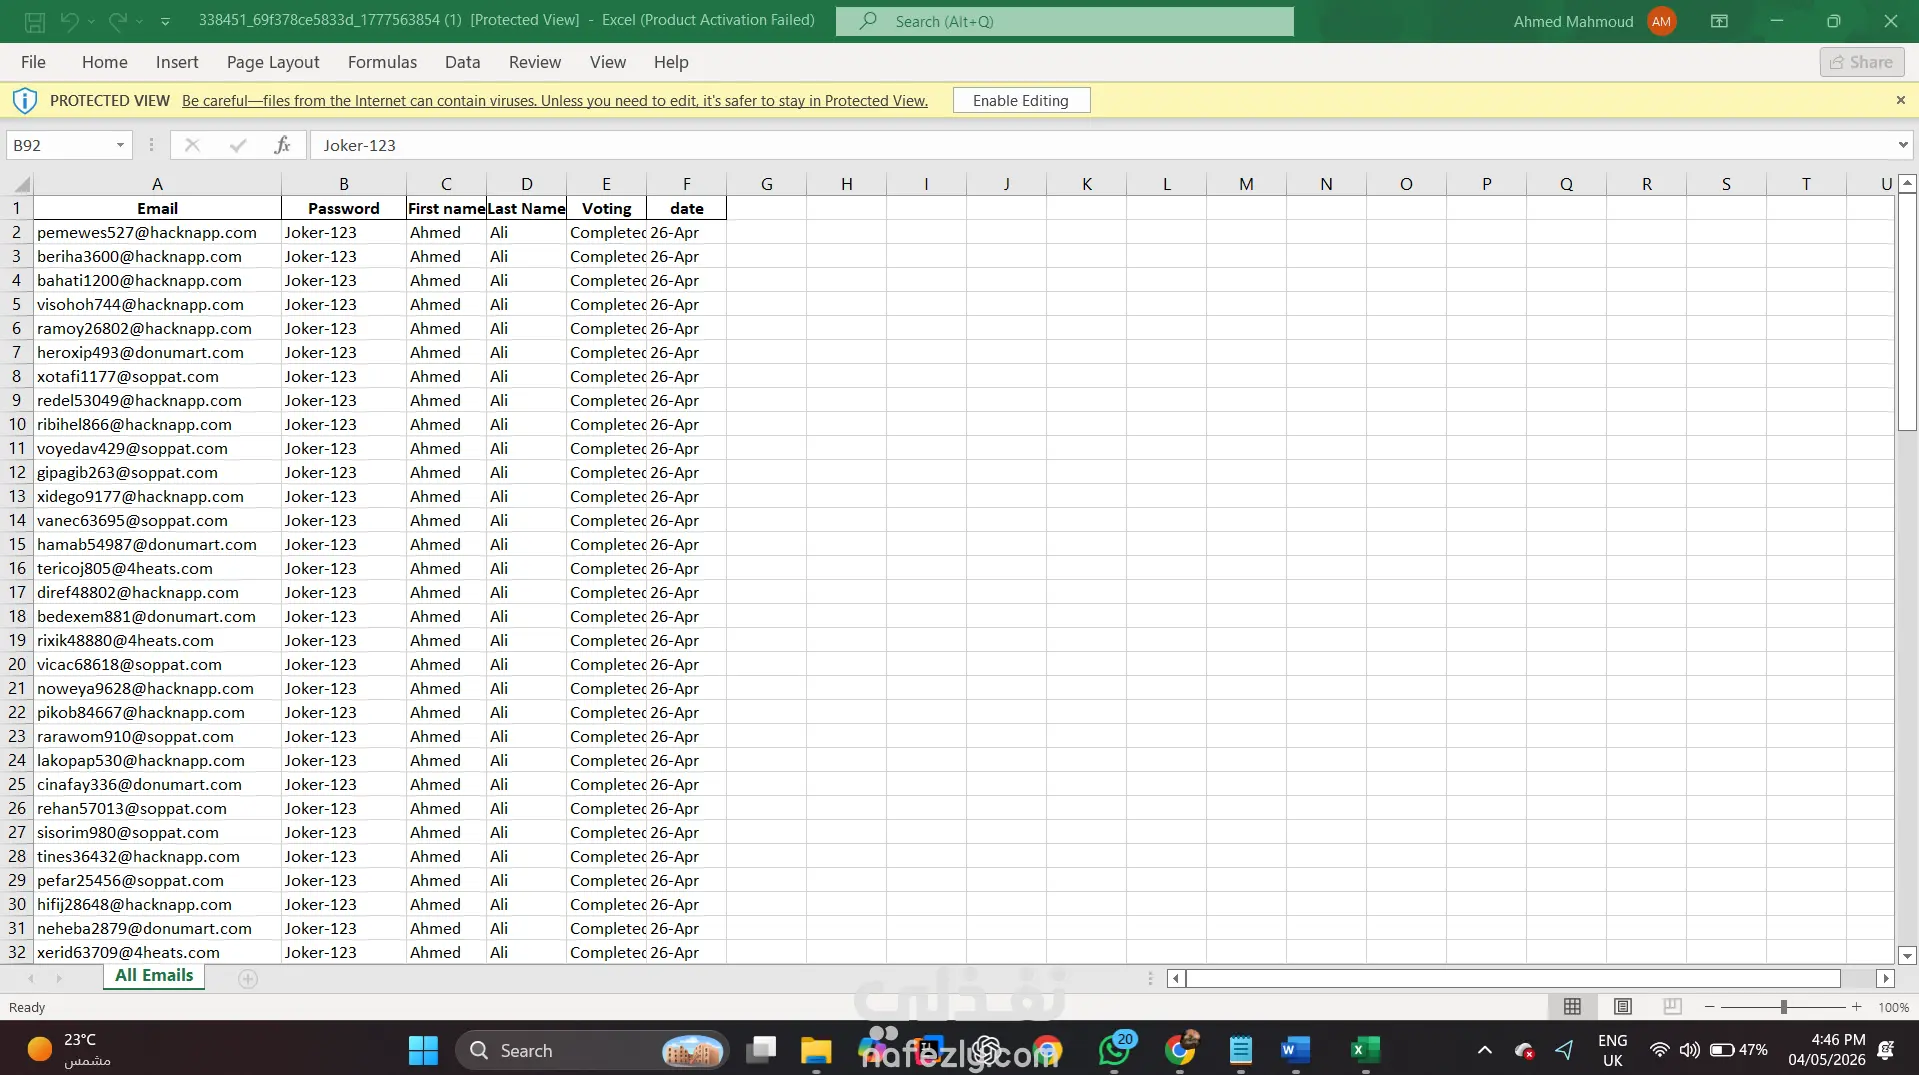Select row 1 header
Screen dimensions: 1919x1075
tap(17, 208)
